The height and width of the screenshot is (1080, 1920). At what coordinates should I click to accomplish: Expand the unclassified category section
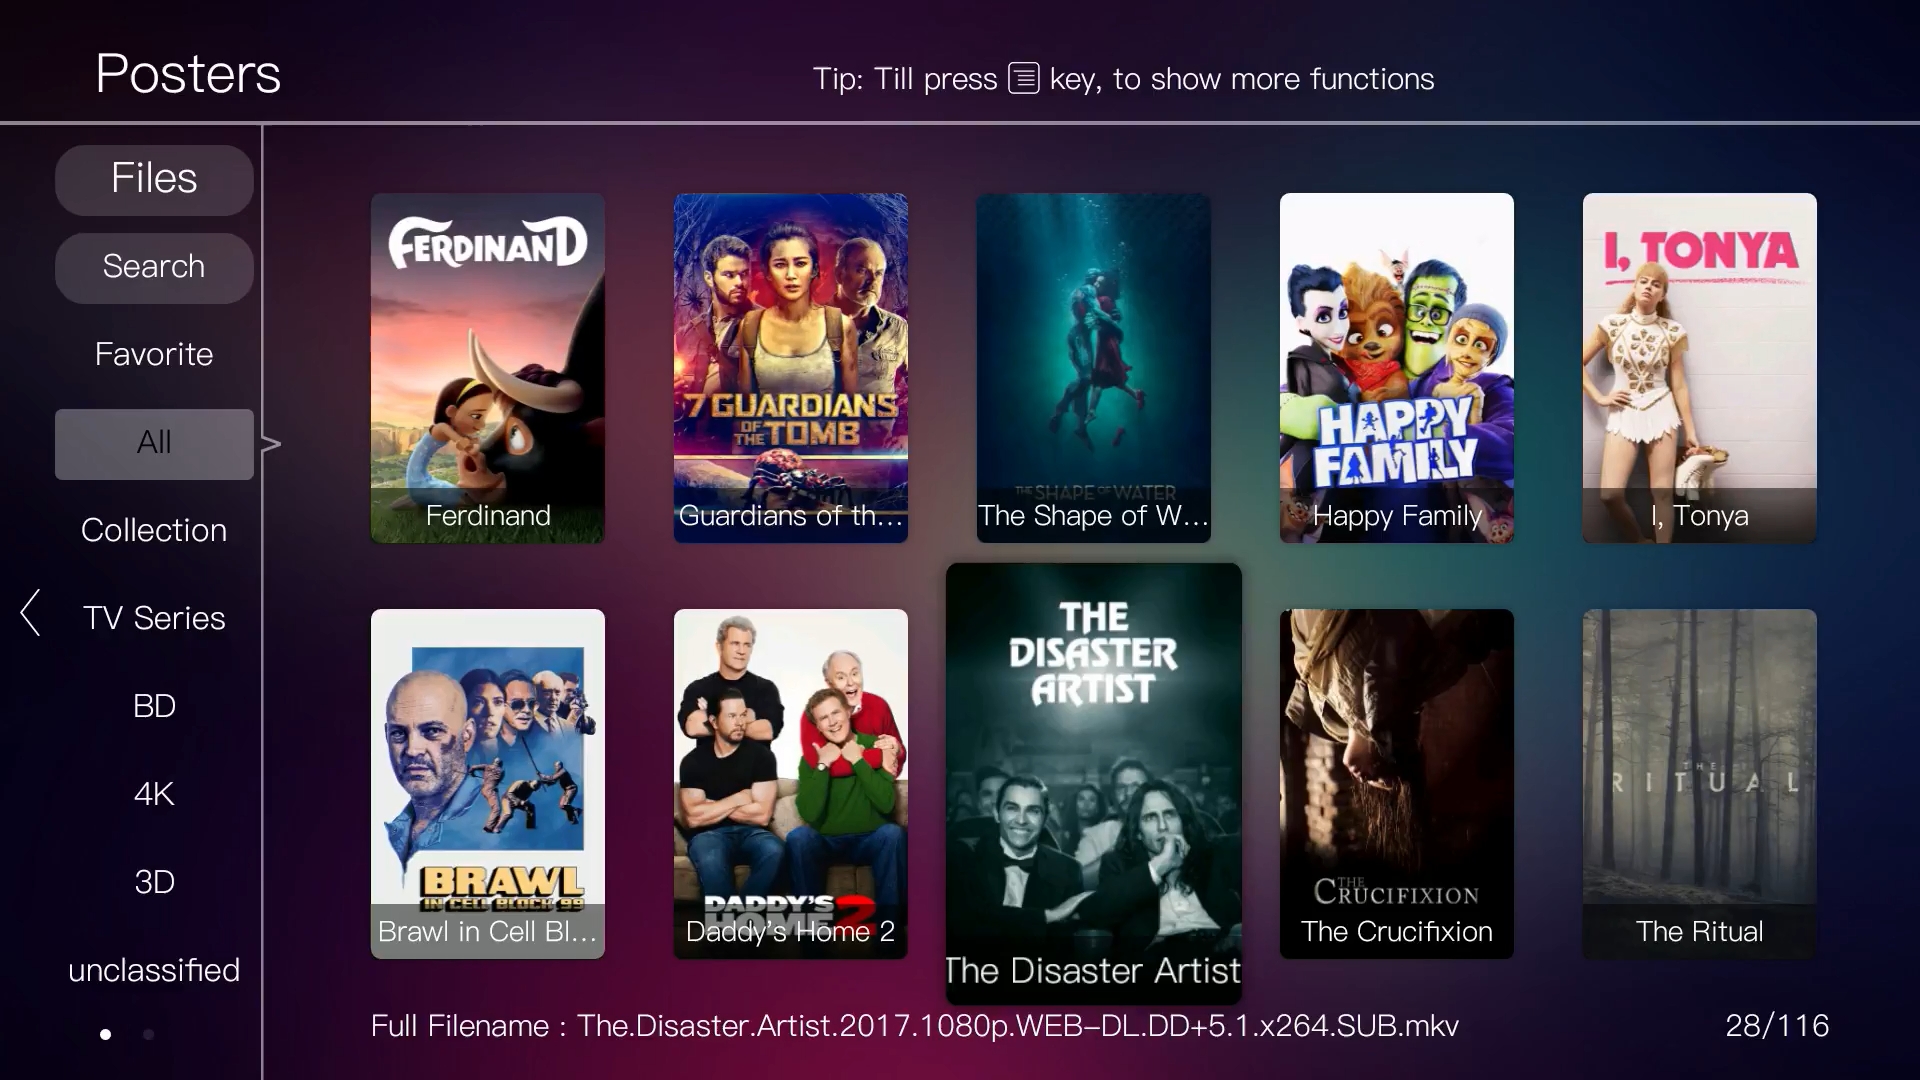153,971
